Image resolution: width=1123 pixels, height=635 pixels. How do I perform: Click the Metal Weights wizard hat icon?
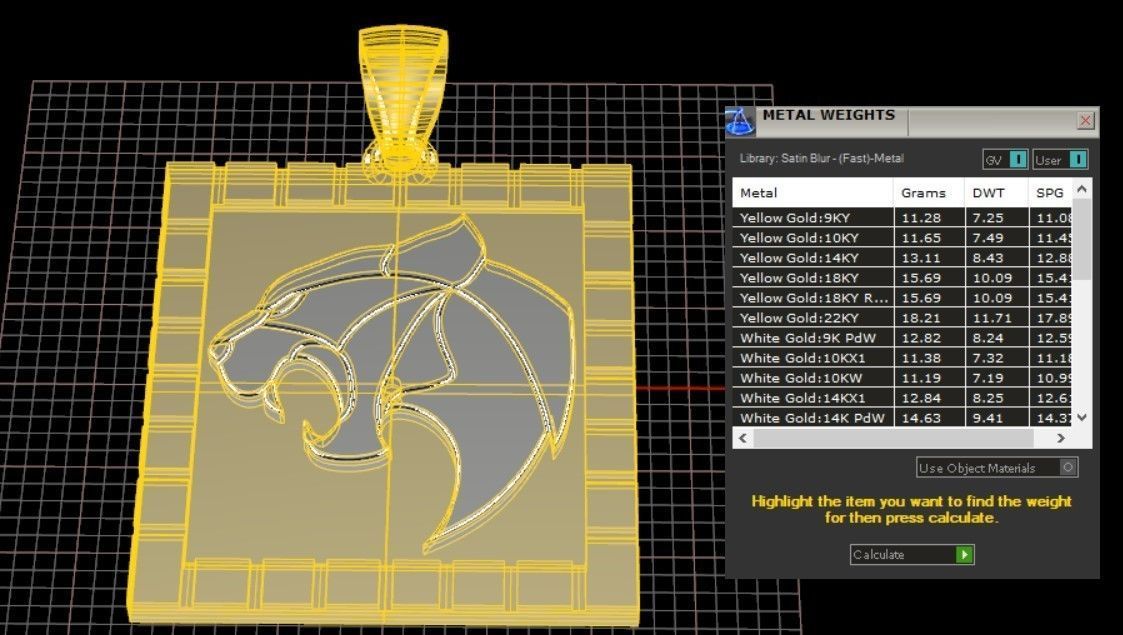[740, 122]
